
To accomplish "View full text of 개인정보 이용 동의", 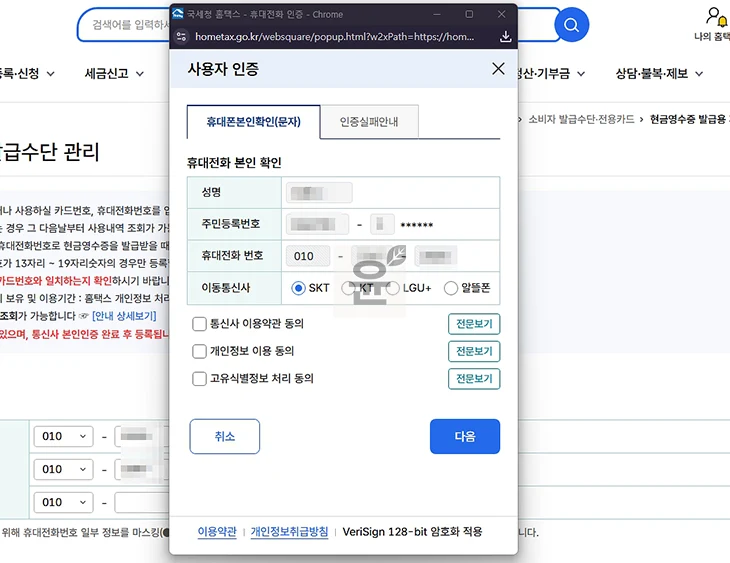I will click(474, 351).
